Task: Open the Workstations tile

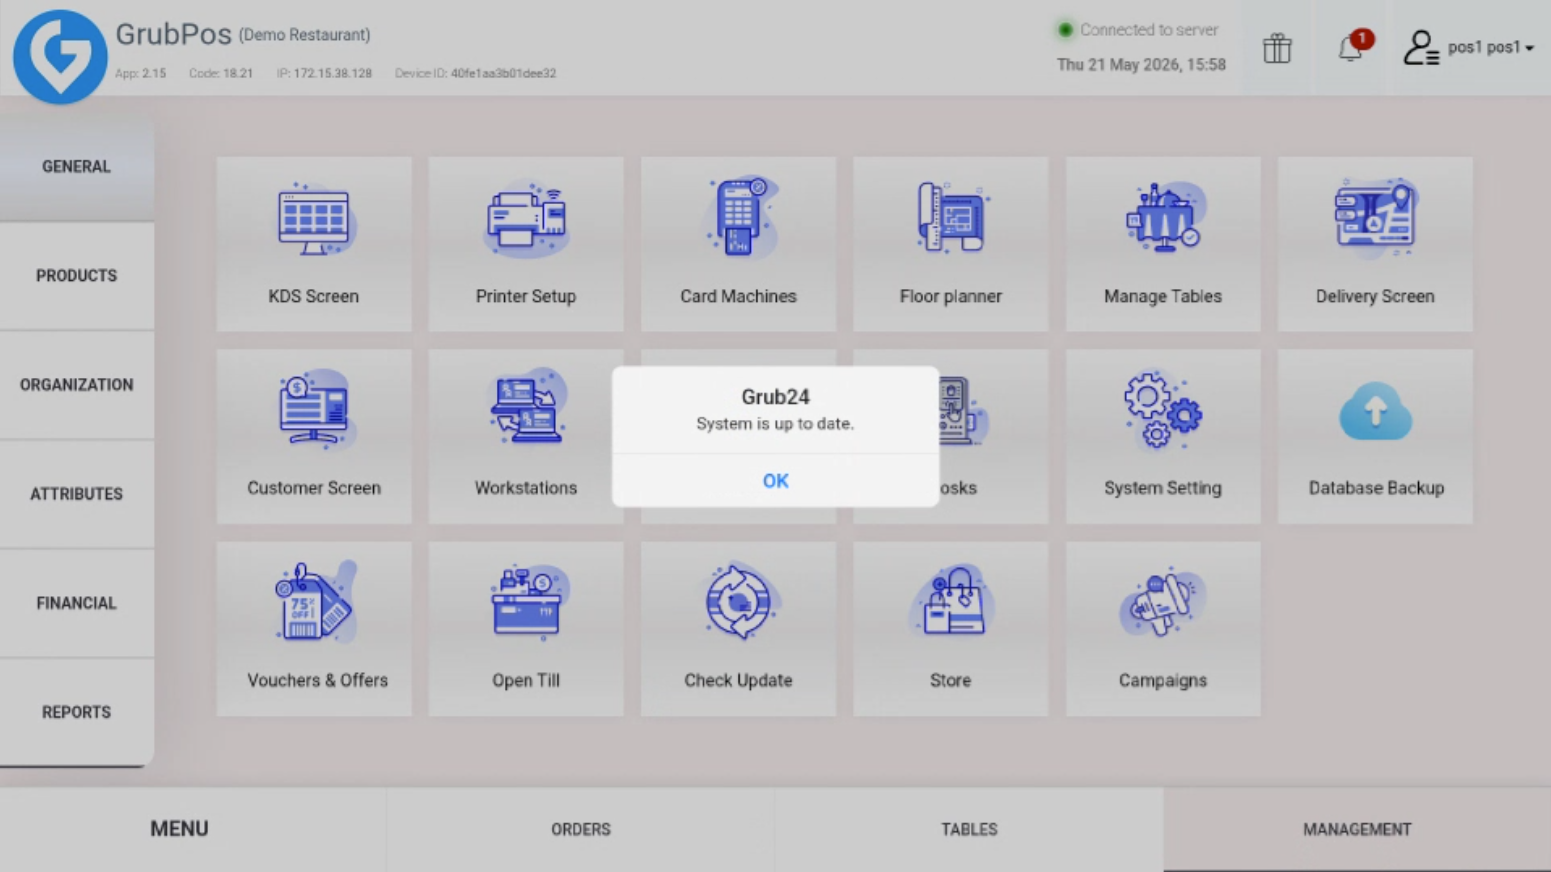Action: 526,436
